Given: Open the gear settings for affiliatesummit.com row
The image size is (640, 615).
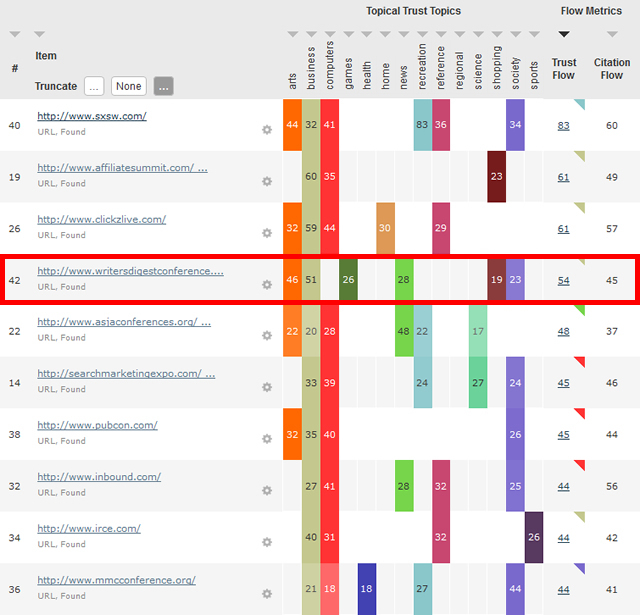Looking at the screenshot, I should (267, 181).
